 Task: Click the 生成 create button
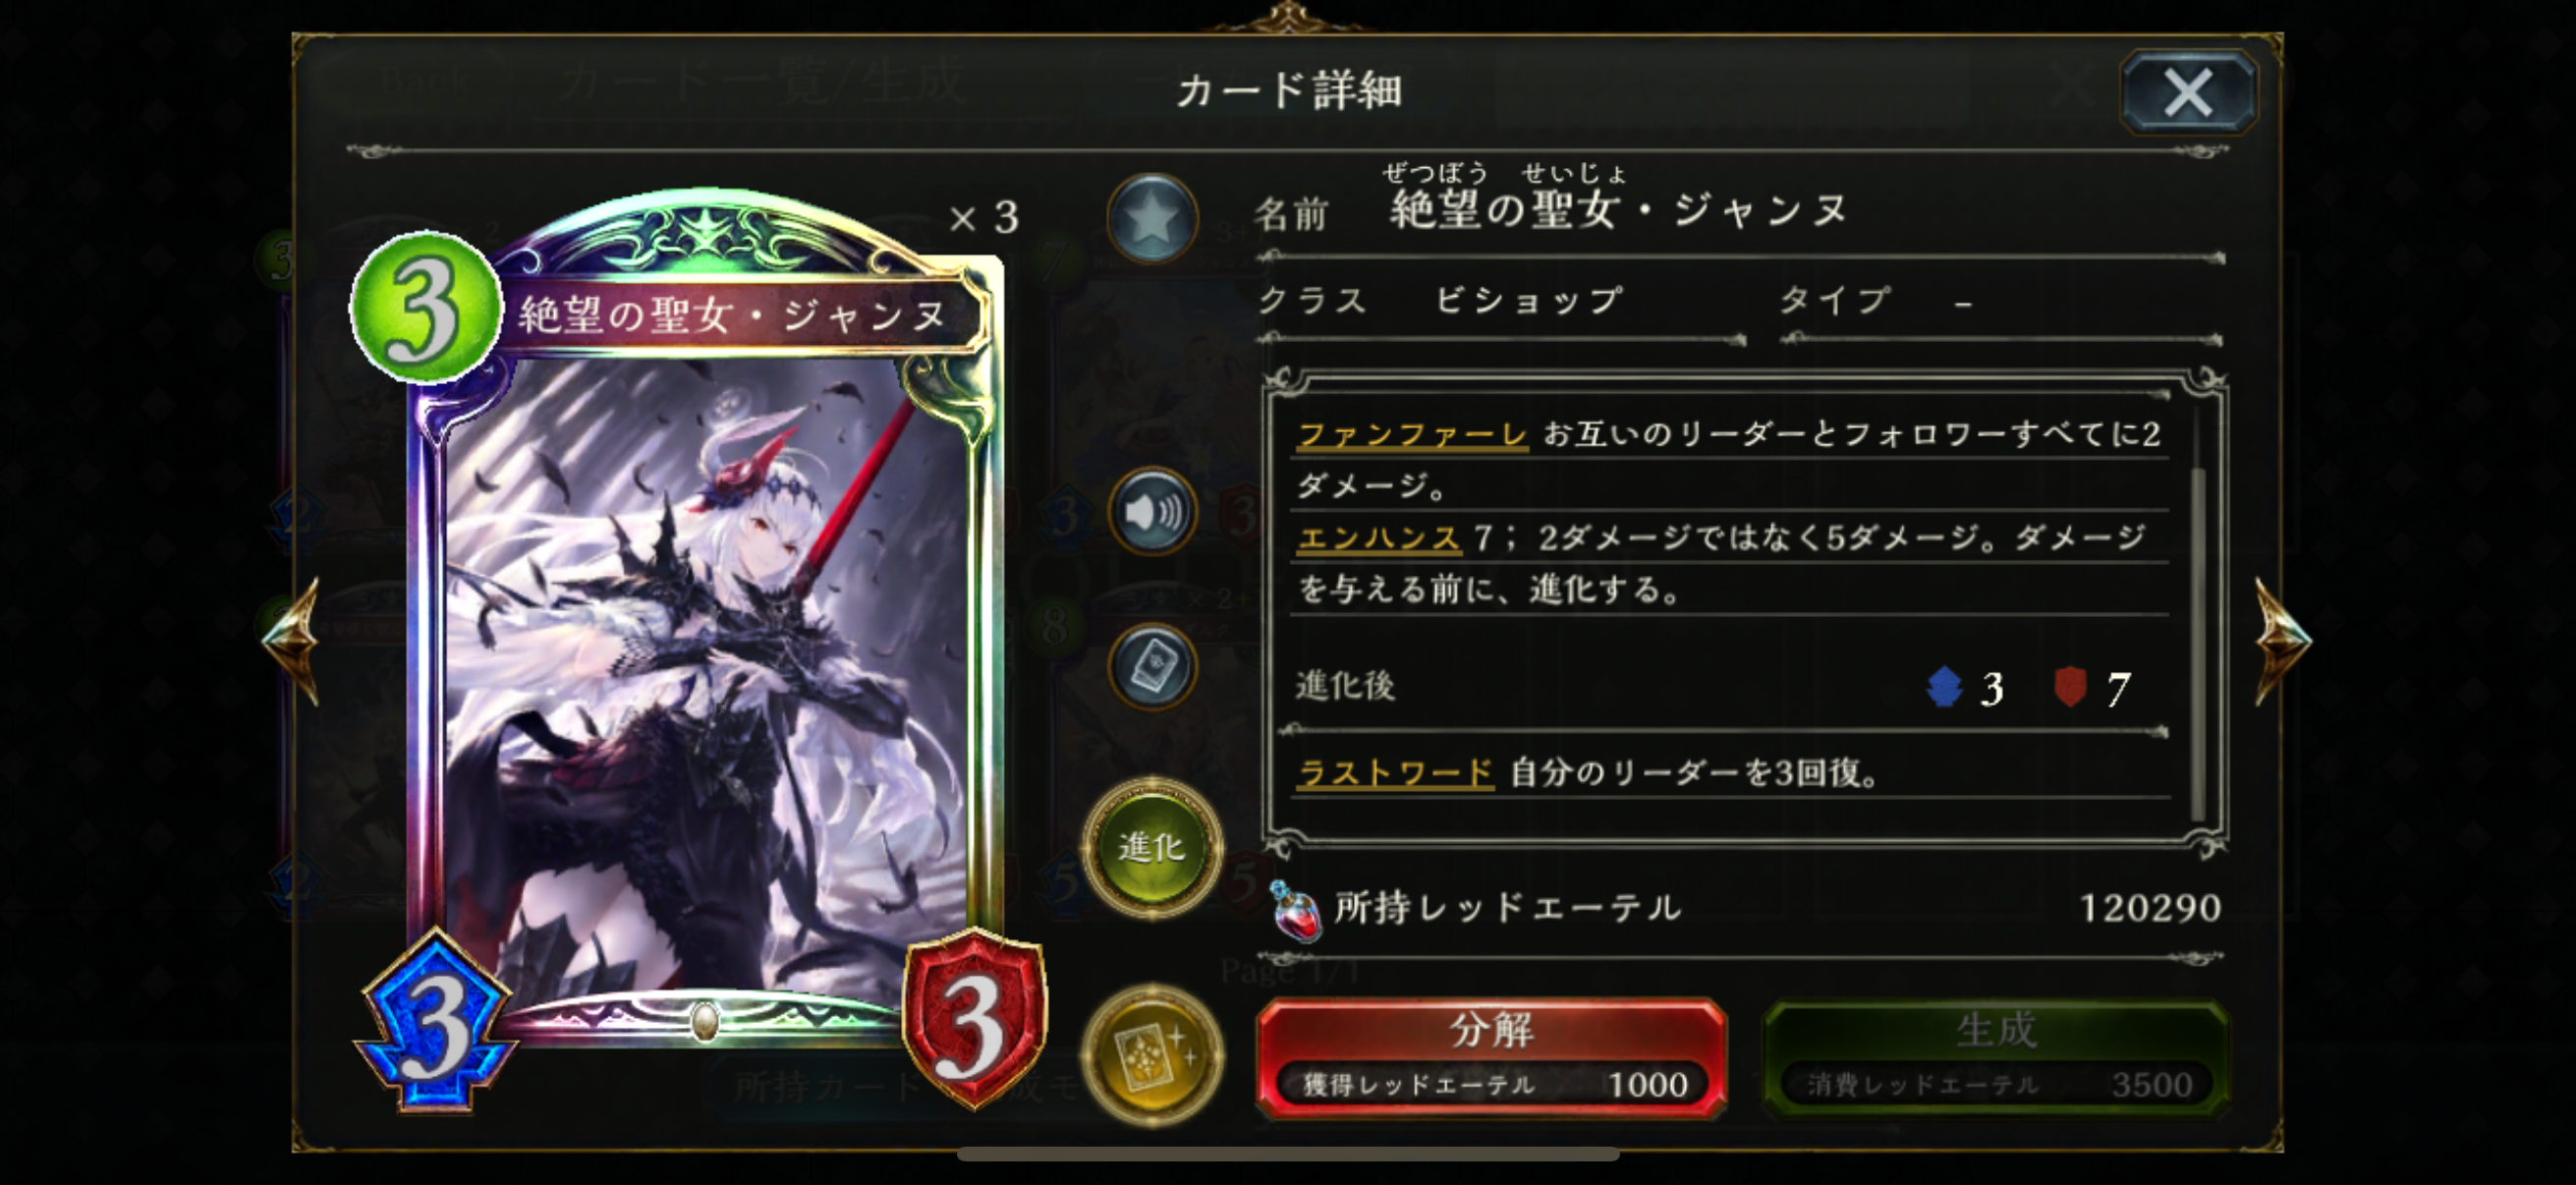coord(1996,1058)
